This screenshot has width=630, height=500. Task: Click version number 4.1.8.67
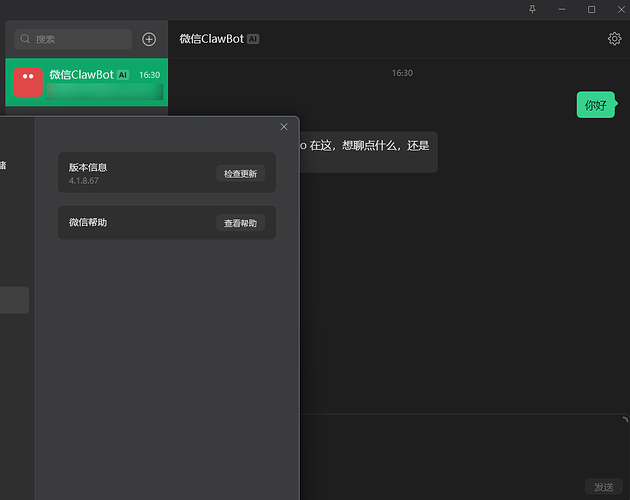point(84,180)
